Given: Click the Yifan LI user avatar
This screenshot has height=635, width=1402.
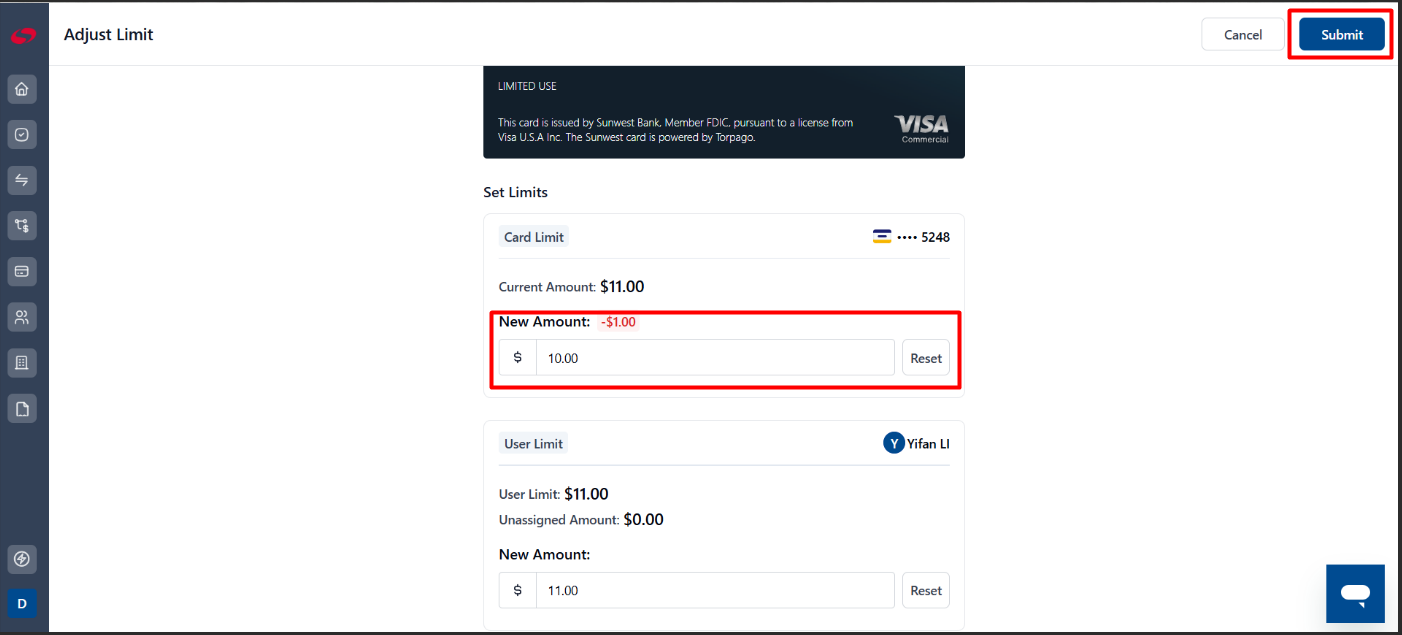Looking at the screenshot, I should pos(894,443).
